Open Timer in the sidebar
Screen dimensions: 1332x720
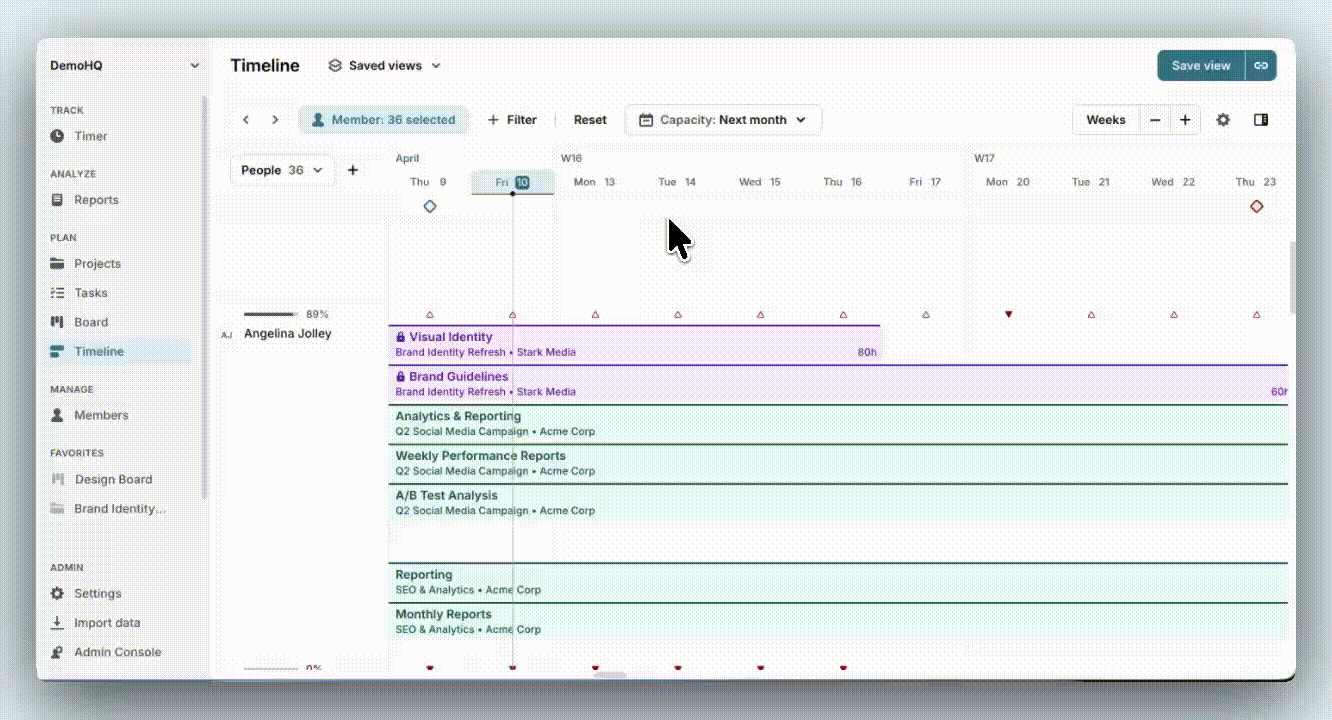[x=90, y=136]
